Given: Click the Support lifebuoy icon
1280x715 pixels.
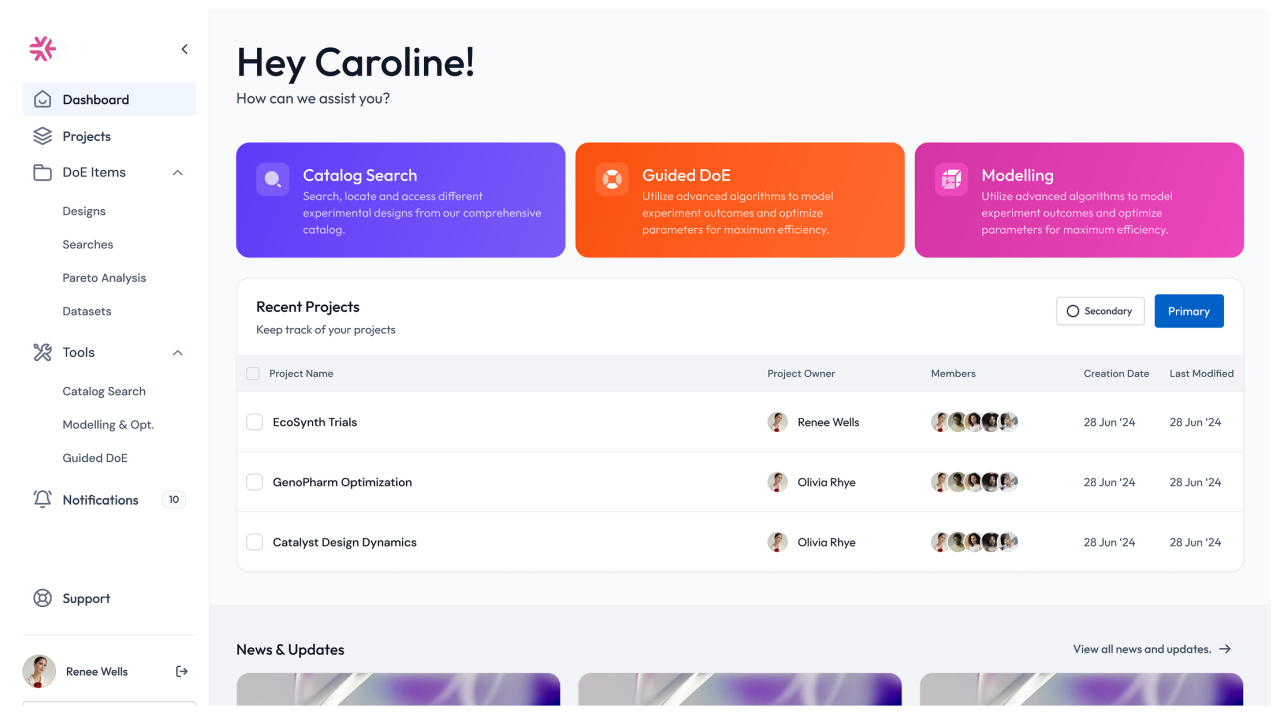Looking at the screenshot, I should coord(42,598).
